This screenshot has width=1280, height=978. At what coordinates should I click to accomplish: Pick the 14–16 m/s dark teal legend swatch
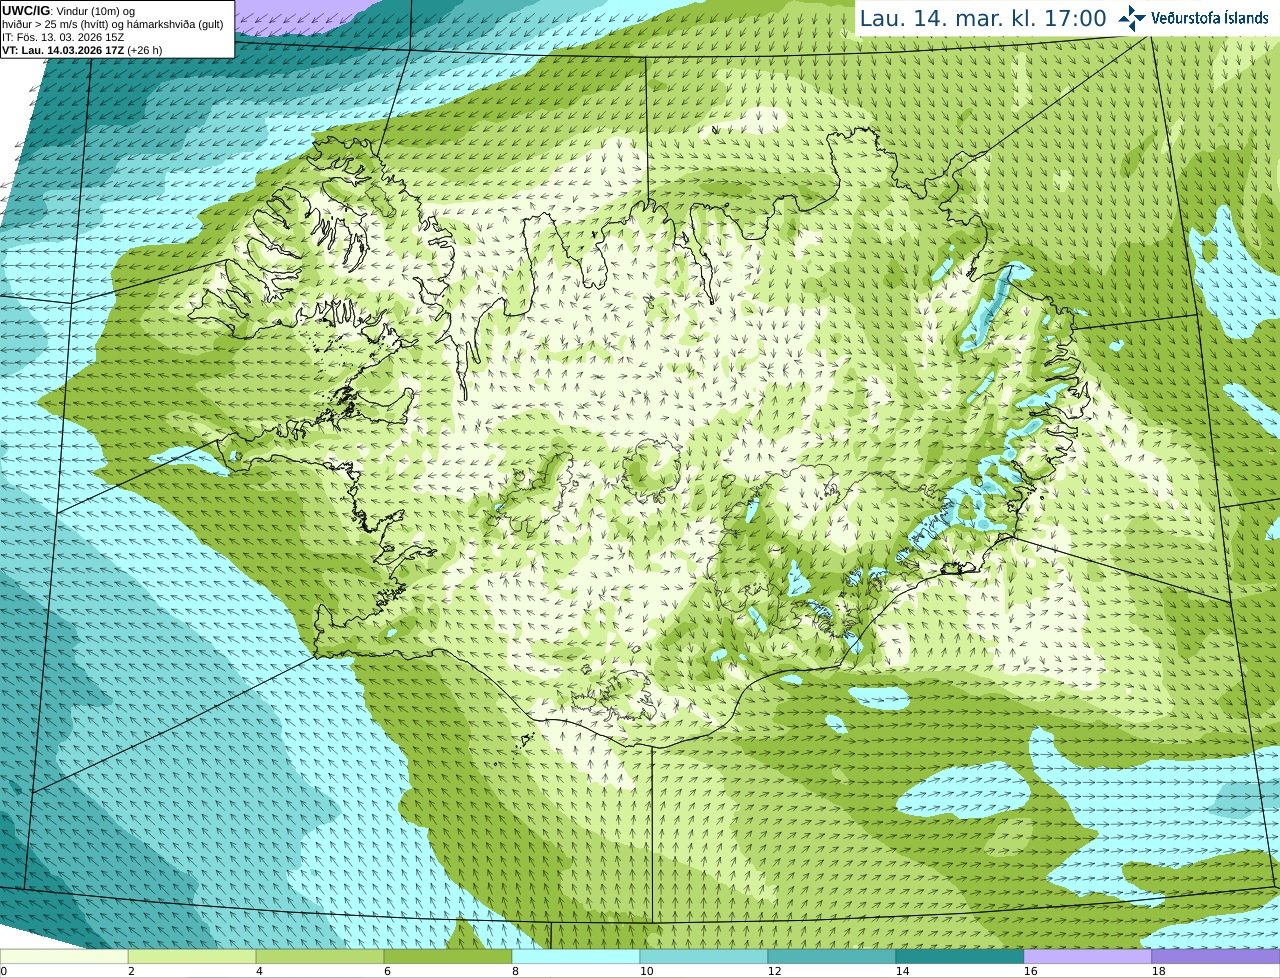pos(960,957)
